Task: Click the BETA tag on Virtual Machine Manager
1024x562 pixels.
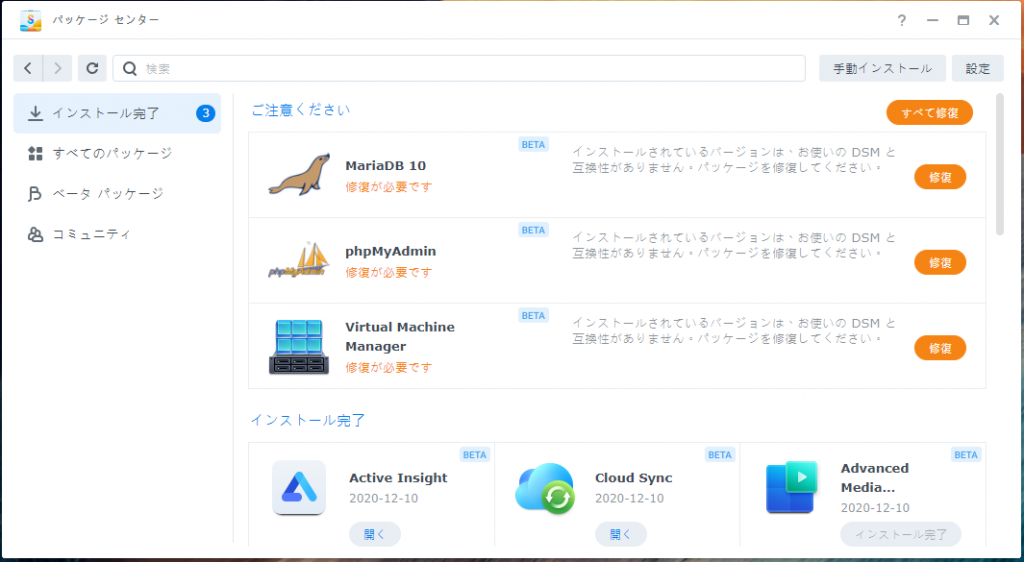Action: click(x=534, y=315)
